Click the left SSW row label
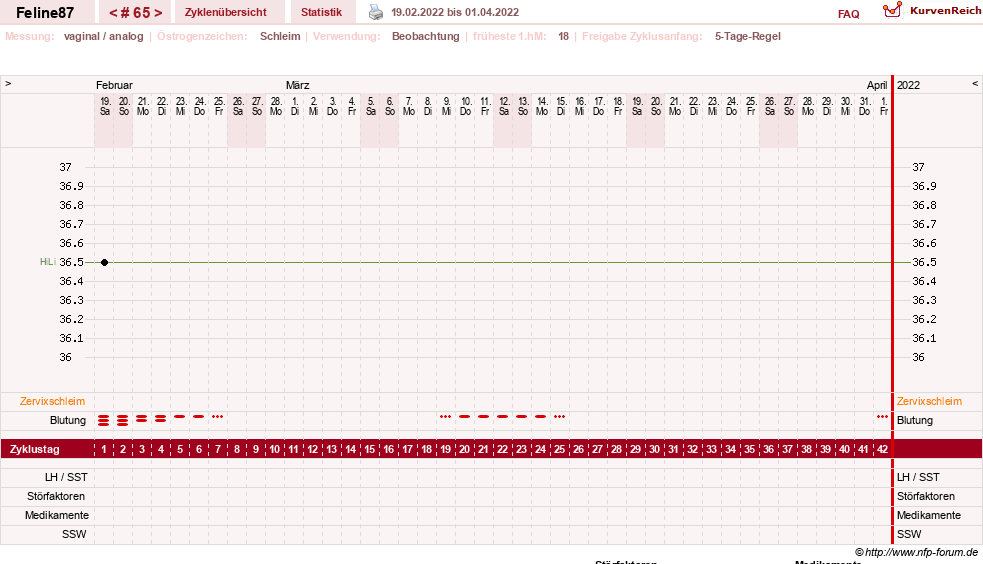This screenshot has width=983, height=564. point(74,534)
